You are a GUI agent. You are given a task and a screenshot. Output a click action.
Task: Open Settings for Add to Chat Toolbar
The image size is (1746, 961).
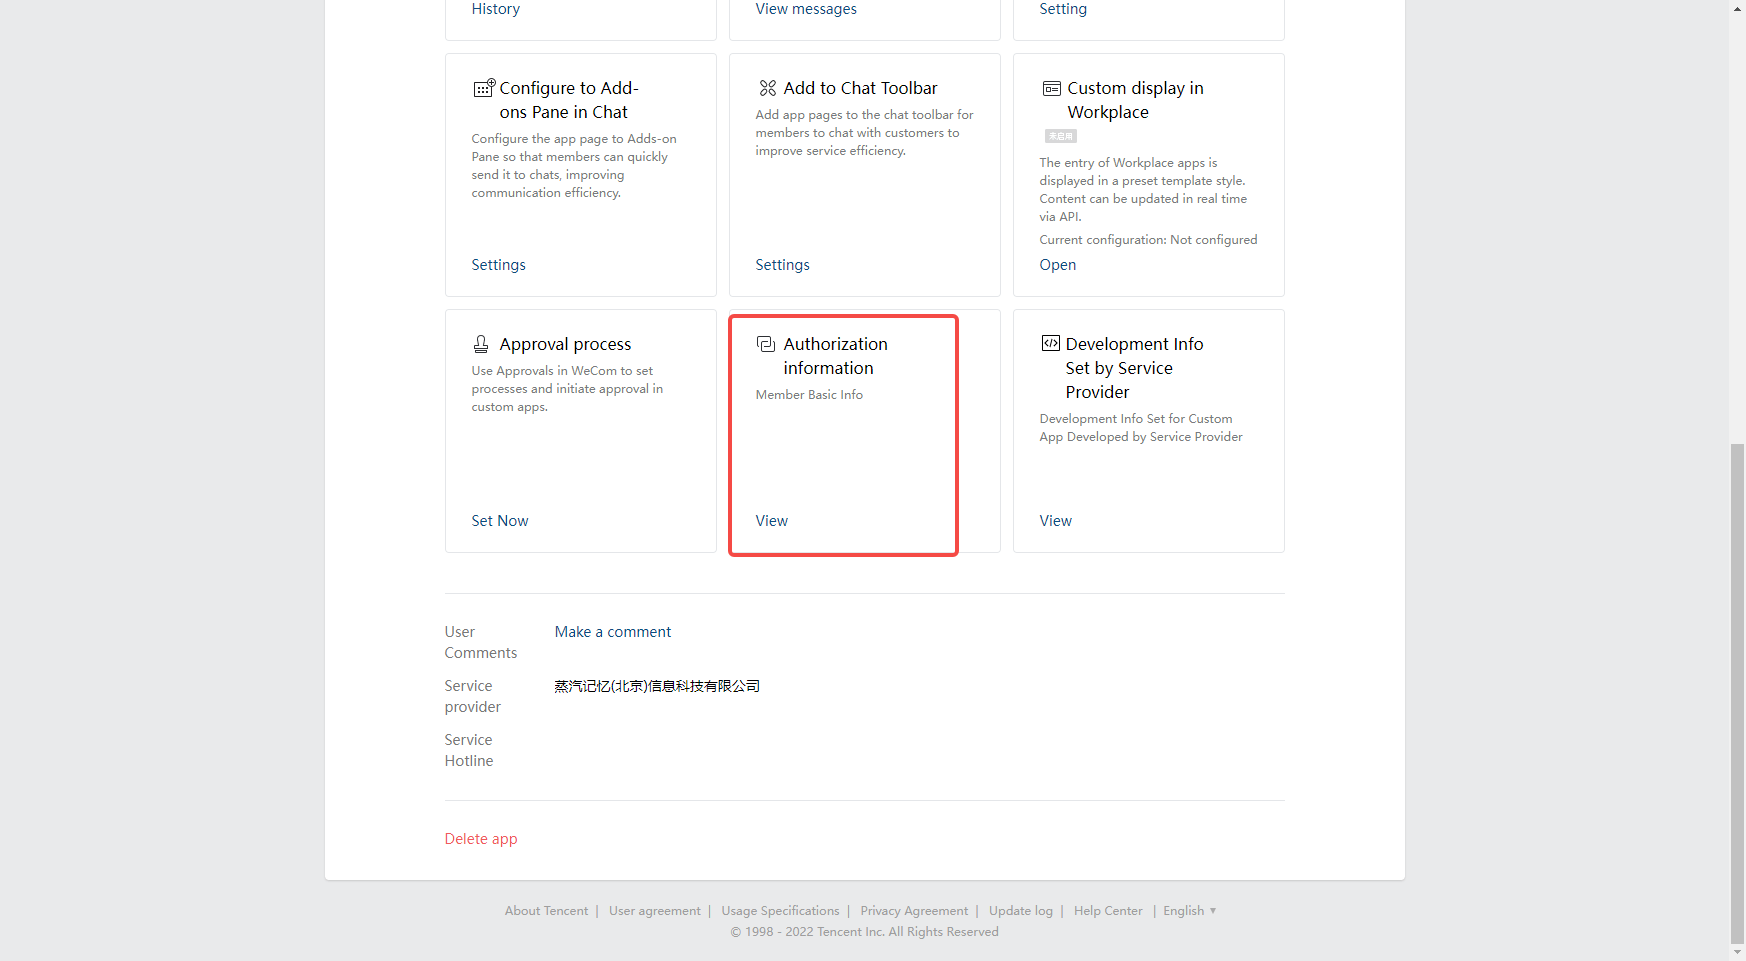[782, 265]
